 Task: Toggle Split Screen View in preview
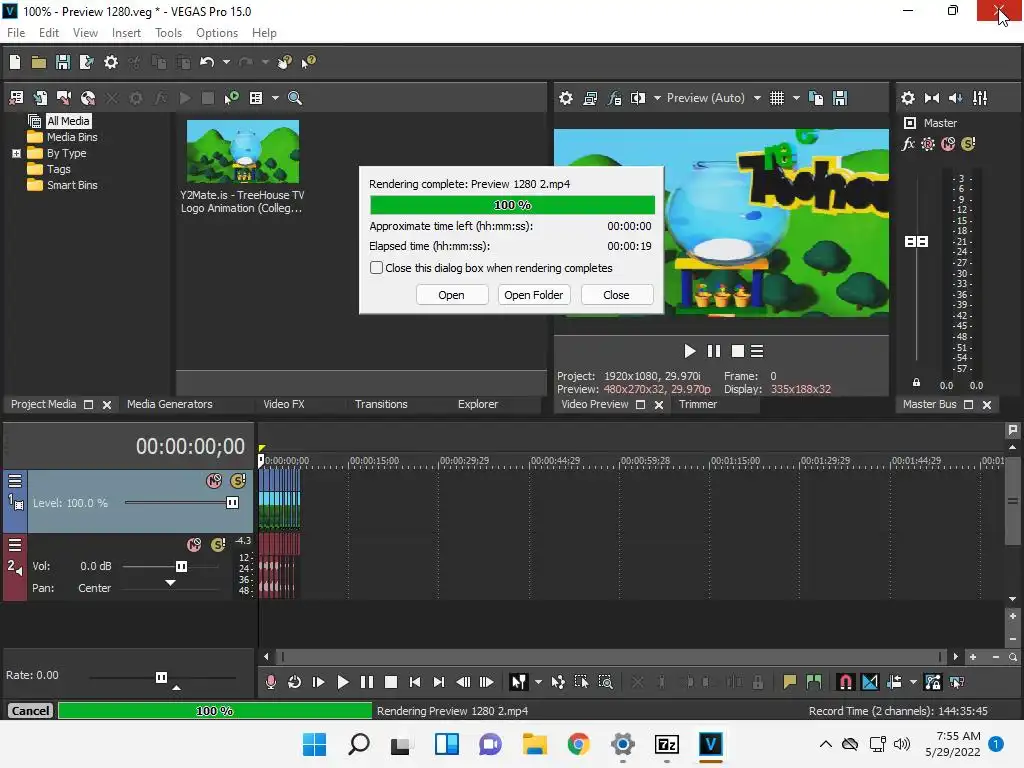click(637, 98)
